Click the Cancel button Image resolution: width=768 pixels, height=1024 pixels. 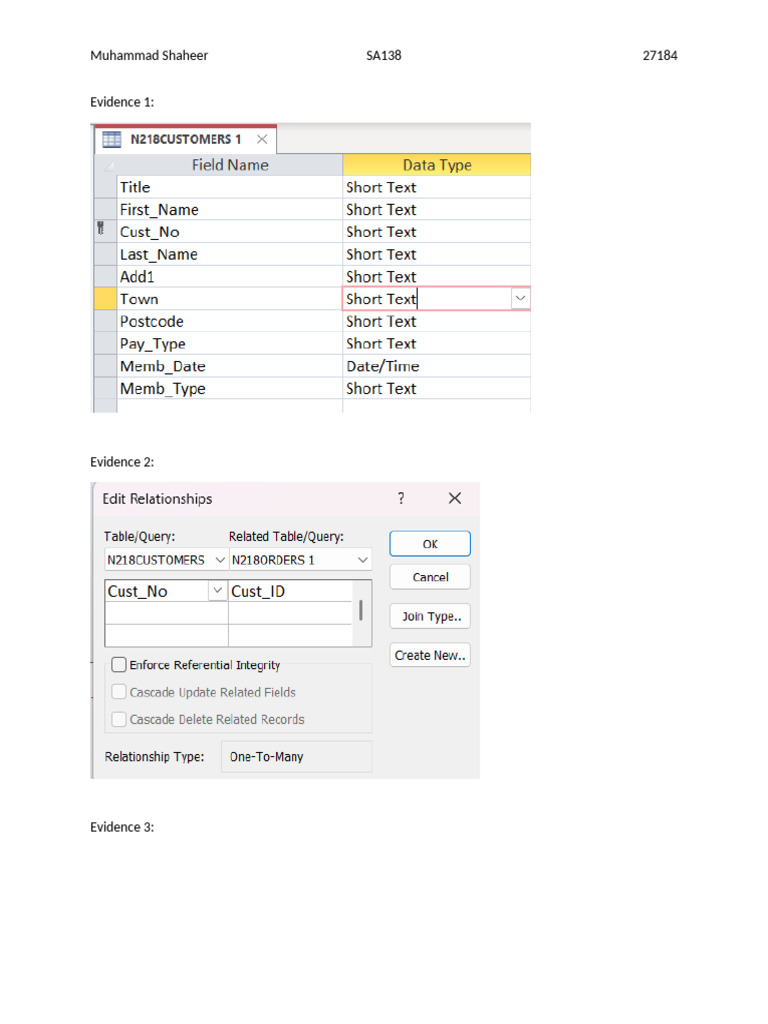pos(430,577)
